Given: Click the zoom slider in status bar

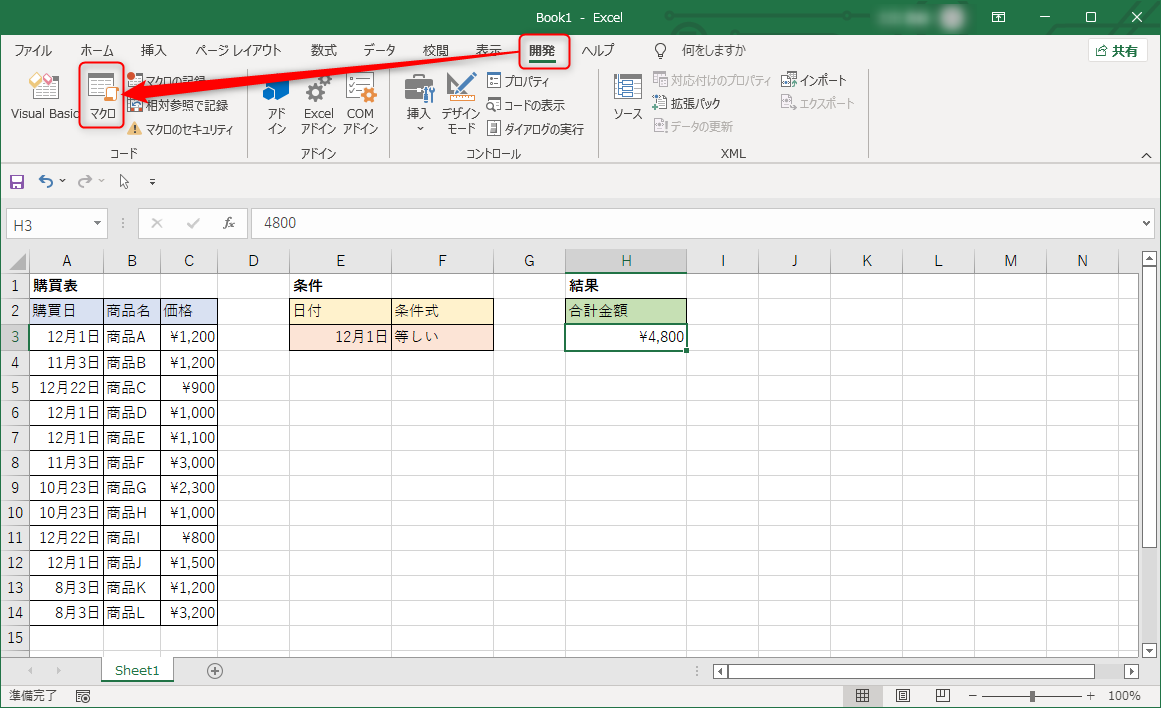Looking at the screenshot, I should 1032,696.
